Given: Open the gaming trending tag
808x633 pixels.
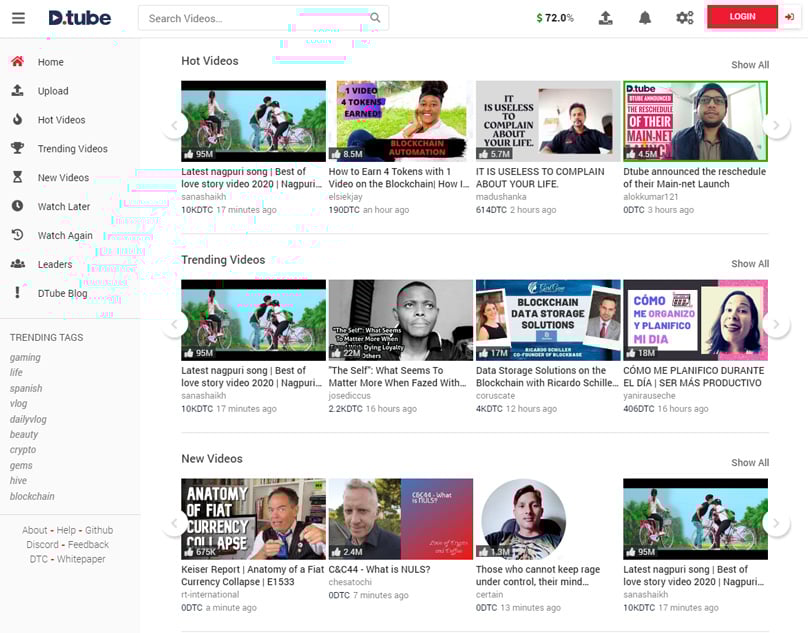Looking at the screenshot, I should [x=25, y=357].
